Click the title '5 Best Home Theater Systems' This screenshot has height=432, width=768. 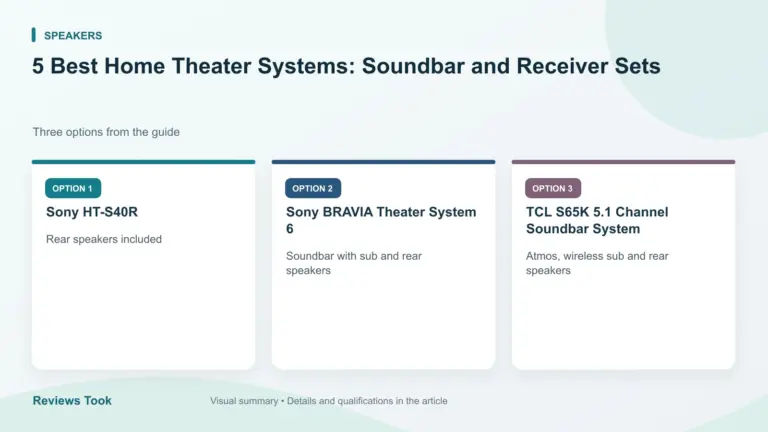(x=346, y=66)
